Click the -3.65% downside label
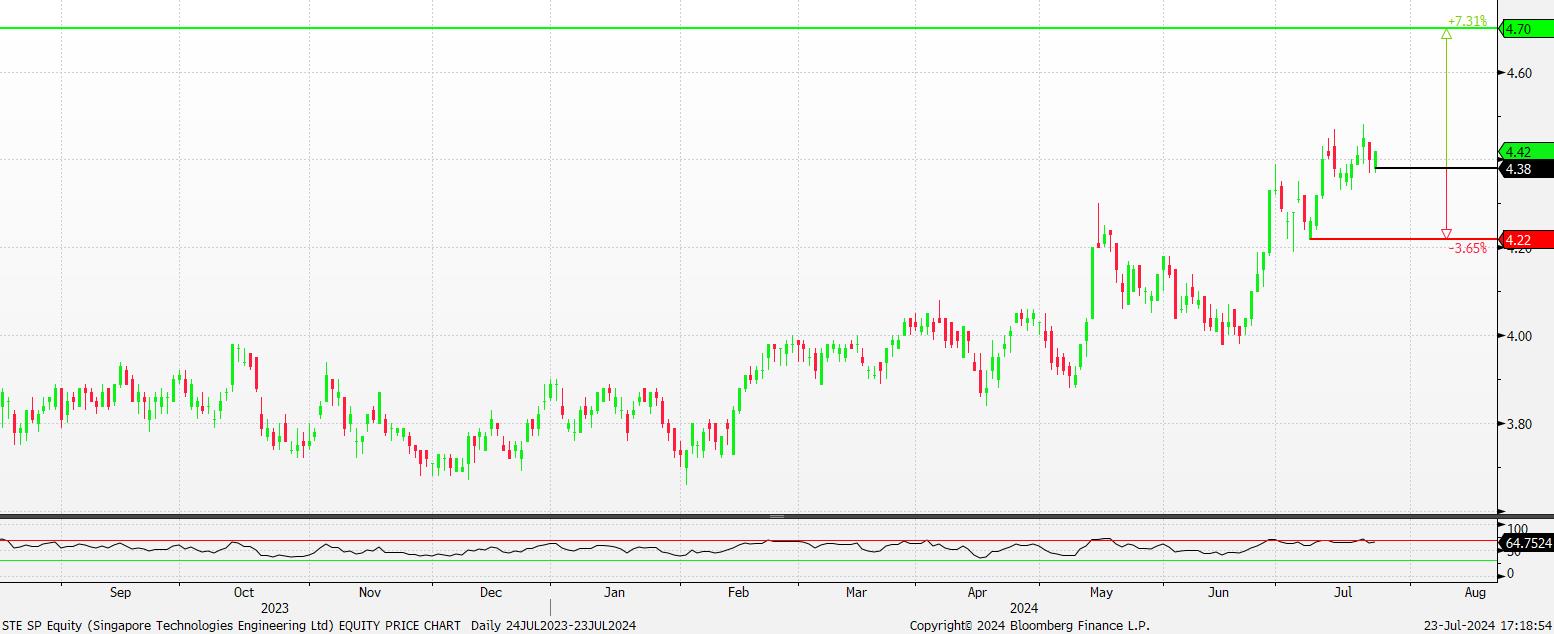The width and height of the screenshot is (1554, 634). pyautogui.click(x=1467, y=248)
